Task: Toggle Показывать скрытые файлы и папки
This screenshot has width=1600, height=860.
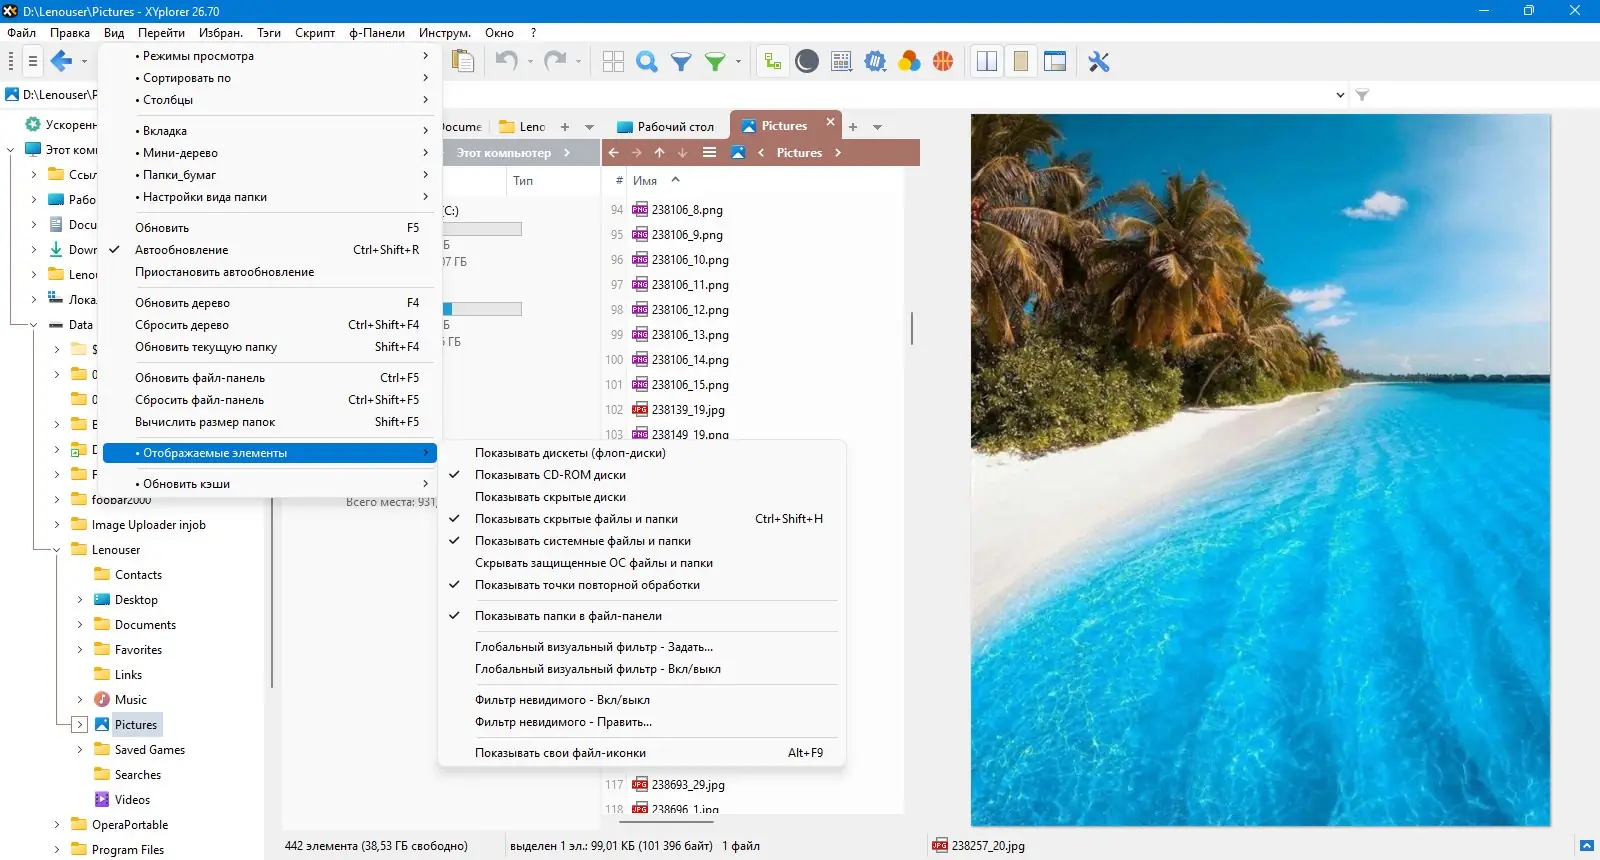Action: 642,519
